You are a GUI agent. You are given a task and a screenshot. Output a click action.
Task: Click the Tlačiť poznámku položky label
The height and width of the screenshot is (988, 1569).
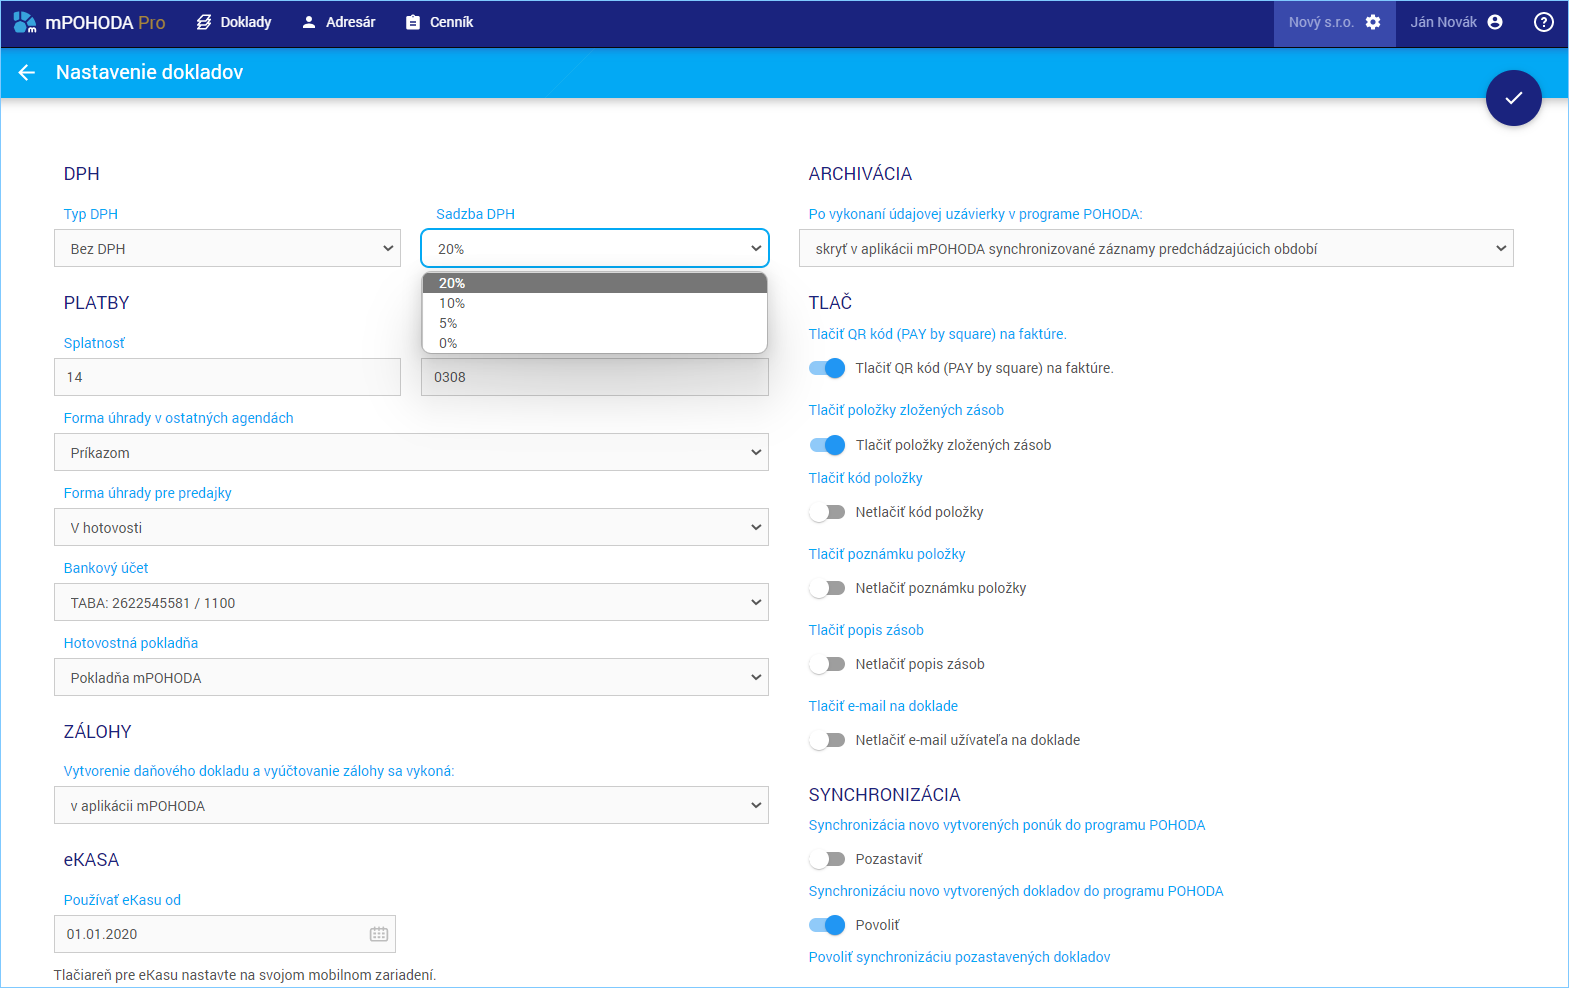click(887, 554)
